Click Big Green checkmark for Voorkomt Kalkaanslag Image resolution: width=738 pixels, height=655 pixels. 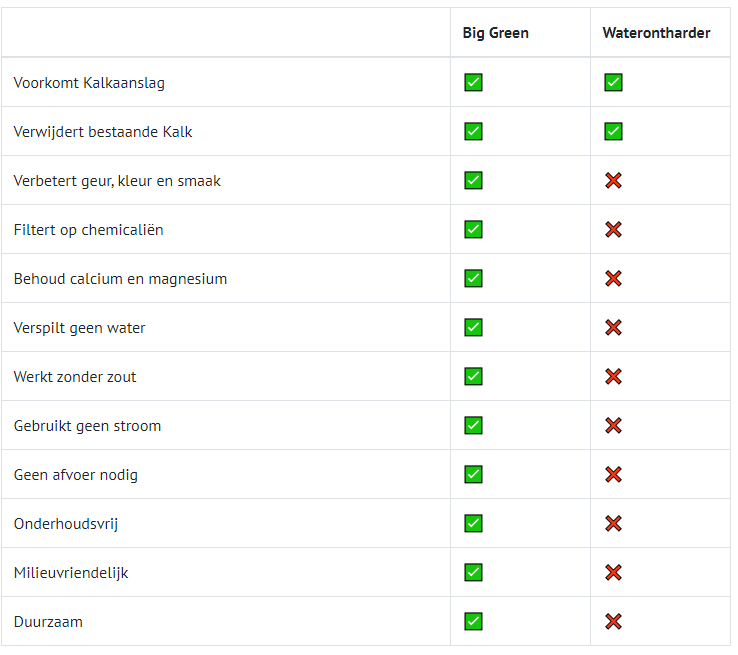coord(473,82)
